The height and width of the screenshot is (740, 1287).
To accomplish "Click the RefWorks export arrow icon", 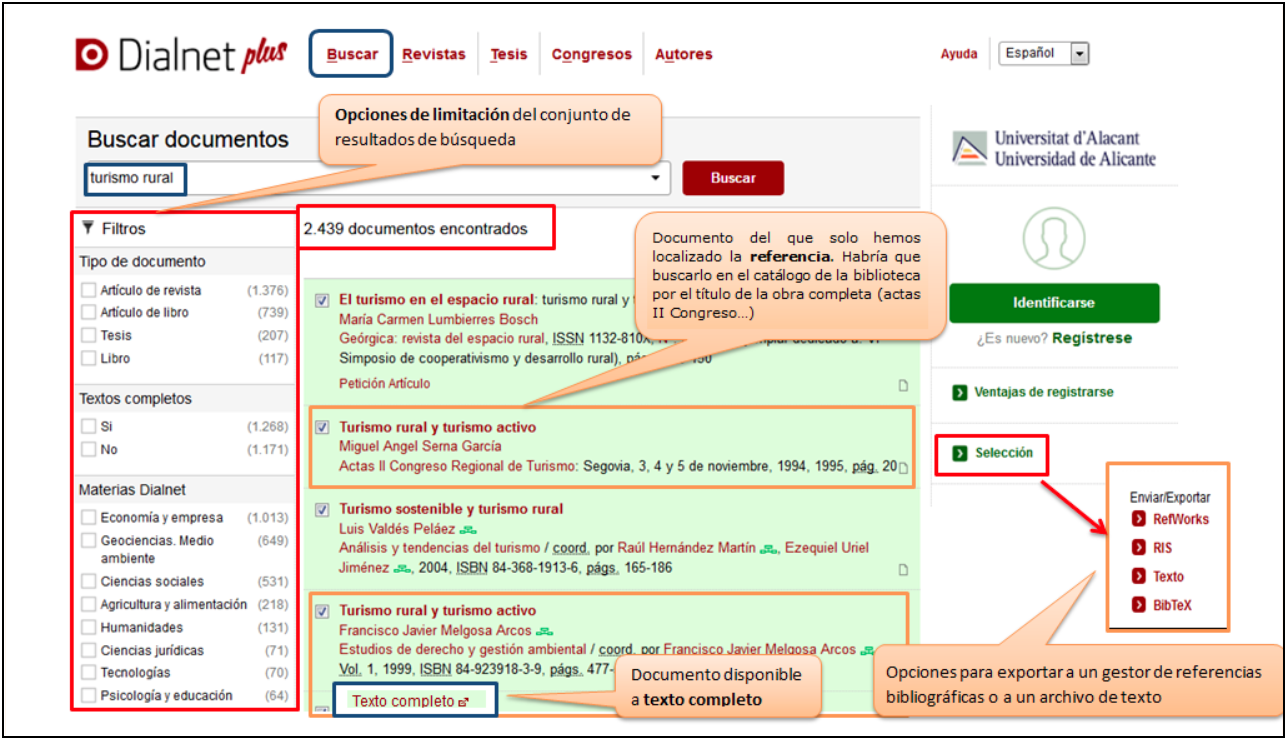I will coord(1138,519).
